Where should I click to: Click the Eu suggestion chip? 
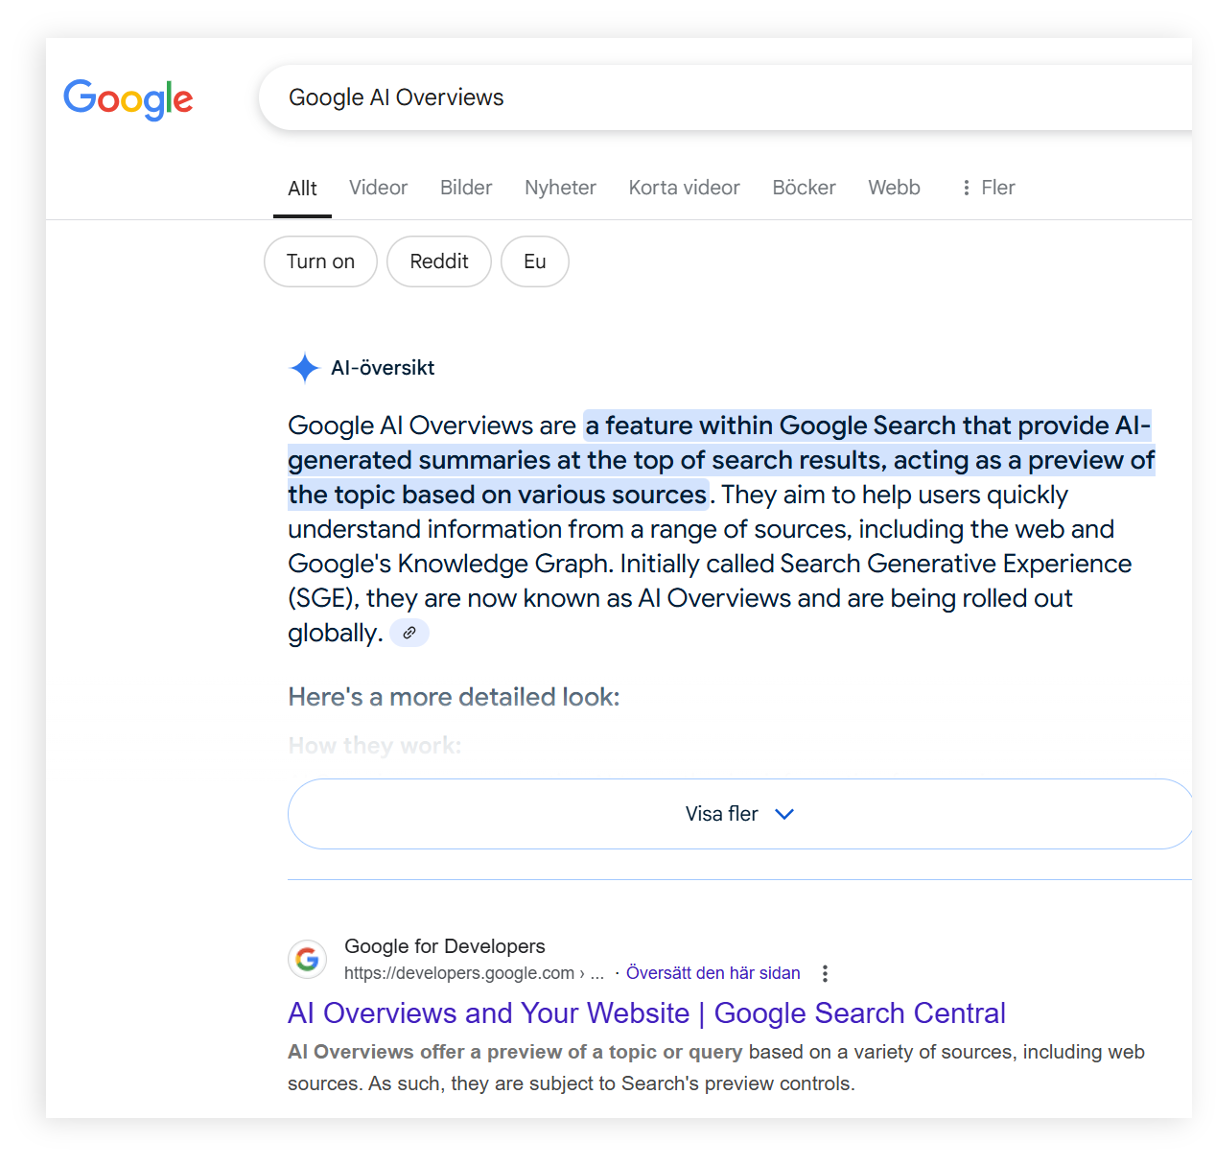tap(535, 262)
